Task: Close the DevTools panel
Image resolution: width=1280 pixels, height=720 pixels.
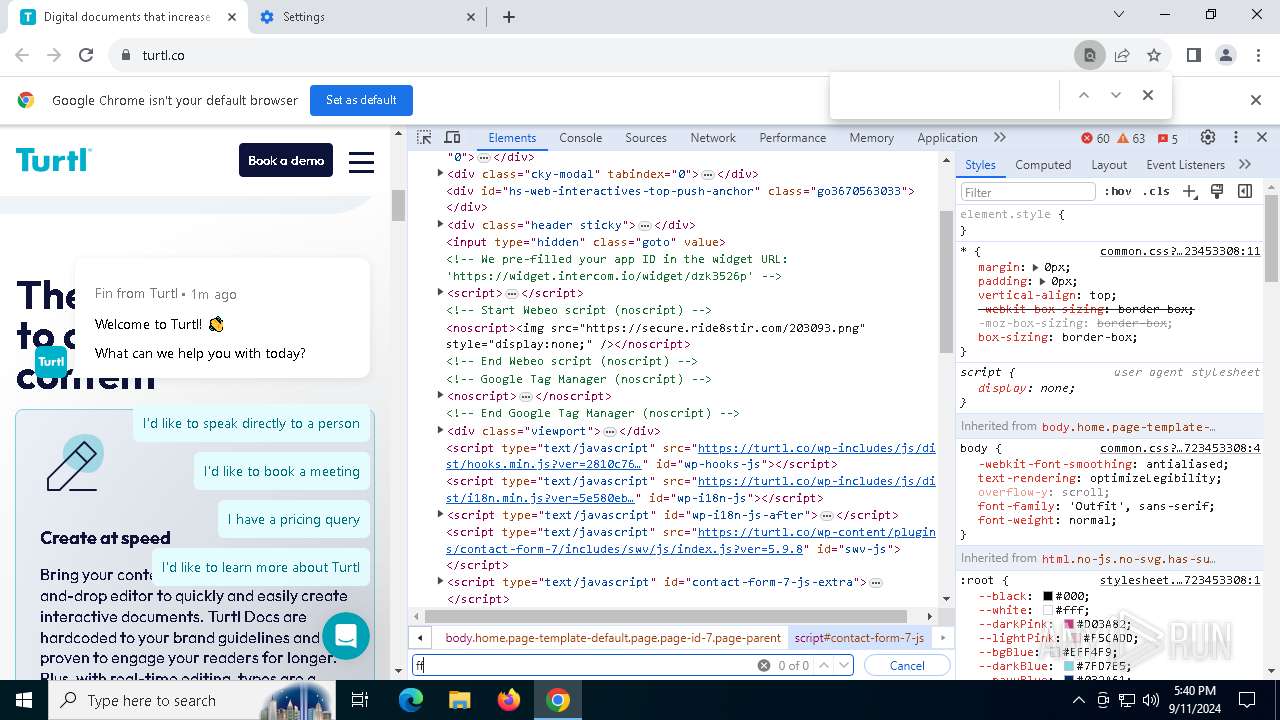Action: [x=1262, y=138]
